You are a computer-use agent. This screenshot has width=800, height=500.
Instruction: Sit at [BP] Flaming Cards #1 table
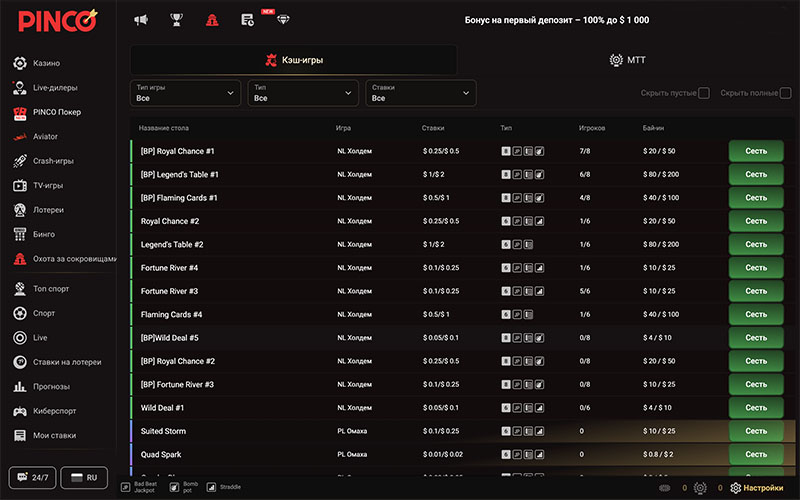(x=756, y=198)
